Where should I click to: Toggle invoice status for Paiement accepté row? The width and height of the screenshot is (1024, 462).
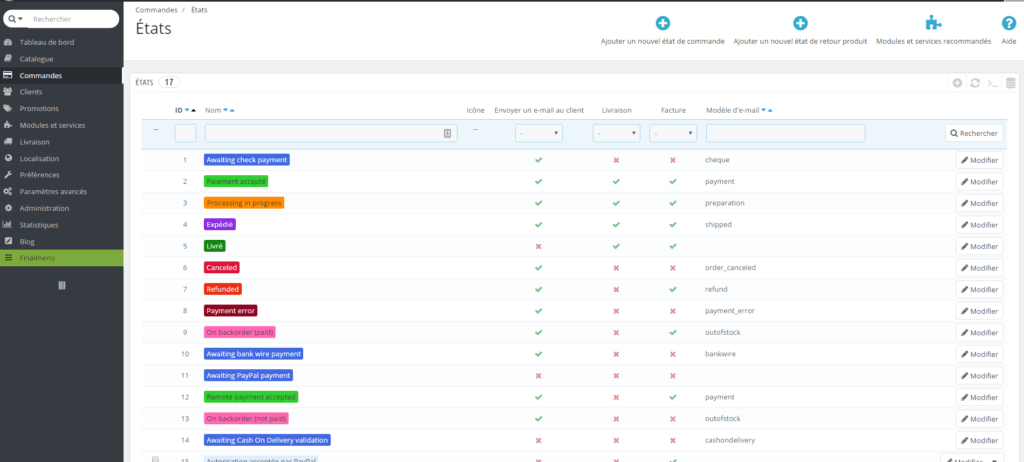[x=673, y=181]
